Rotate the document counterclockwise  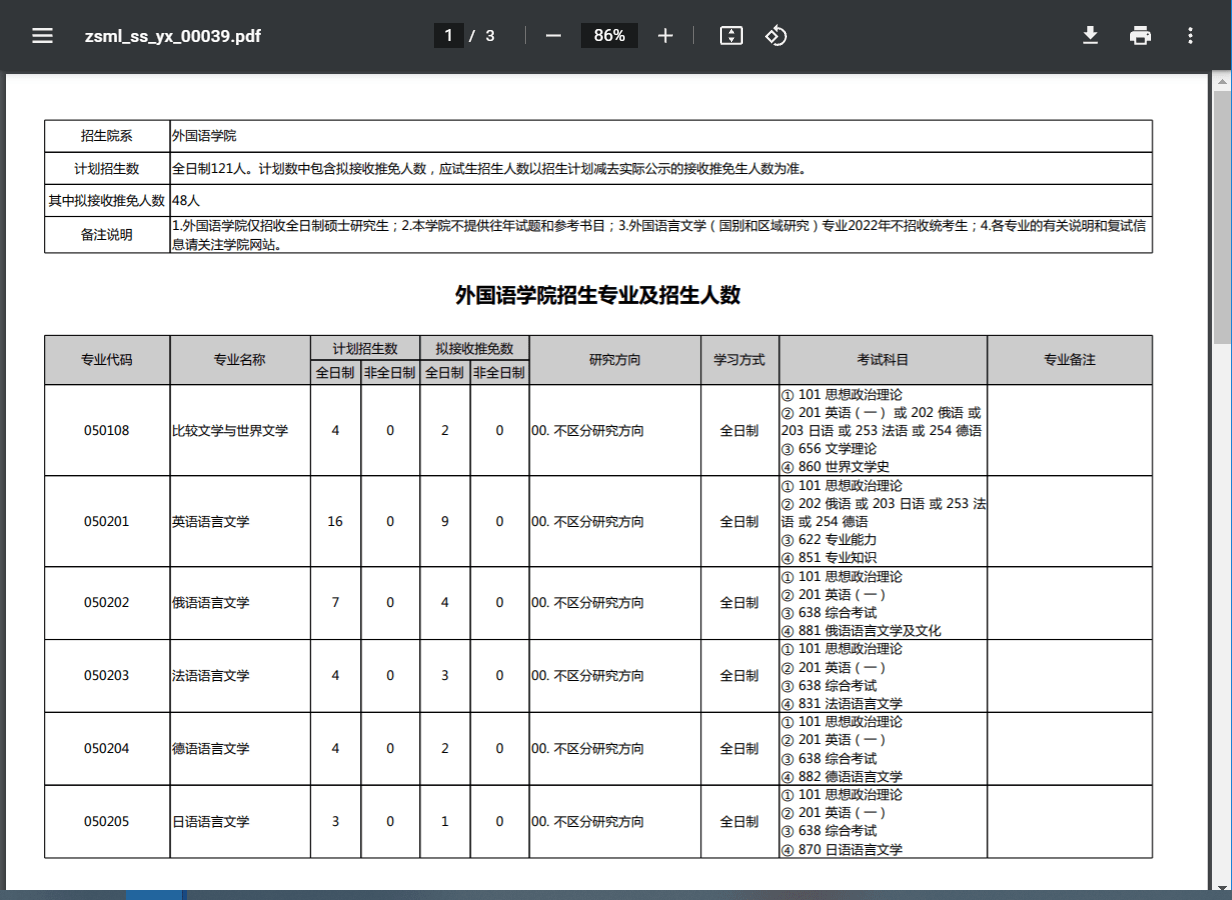pyautogui.click(x=776, y=36)
